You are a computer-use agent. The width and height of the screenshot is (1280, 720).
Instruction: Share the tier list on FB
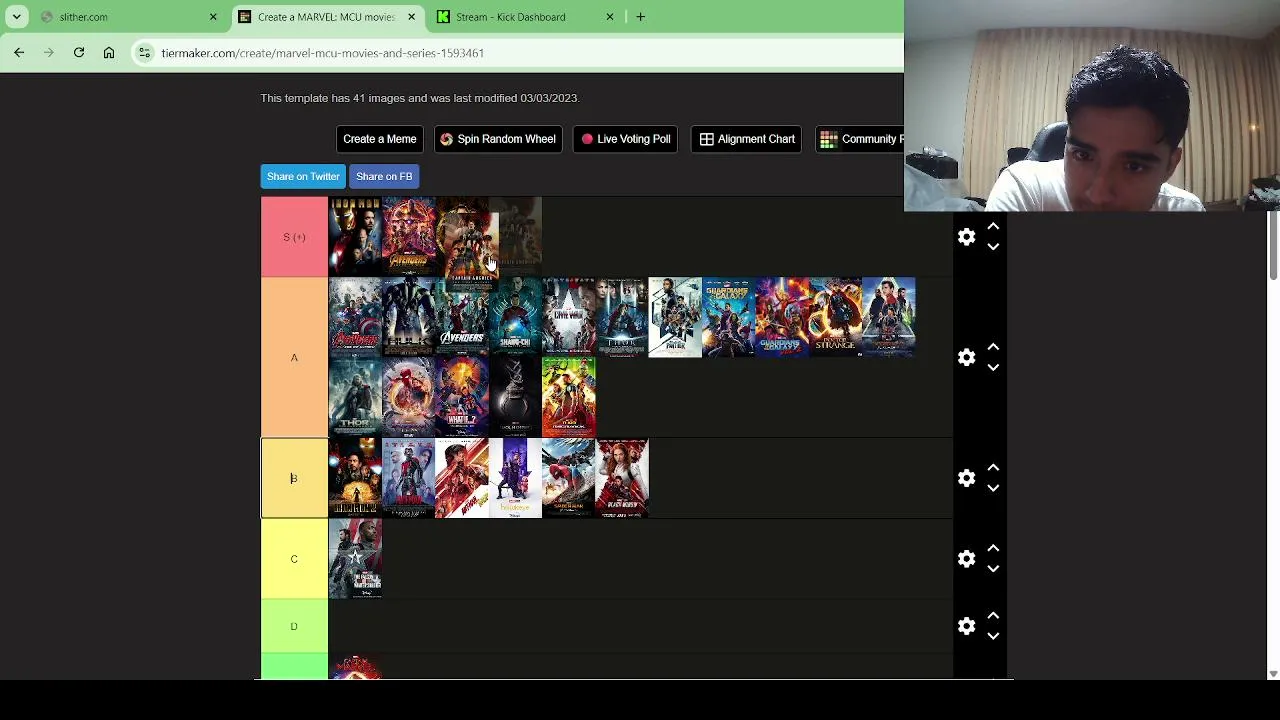point(384,176)
